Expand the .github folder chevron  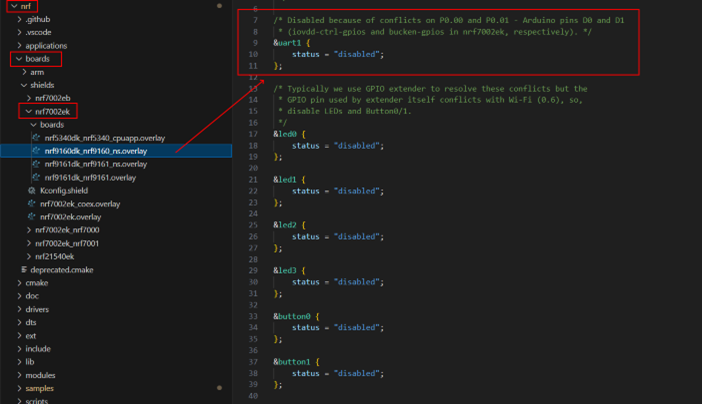coord(19,19)
